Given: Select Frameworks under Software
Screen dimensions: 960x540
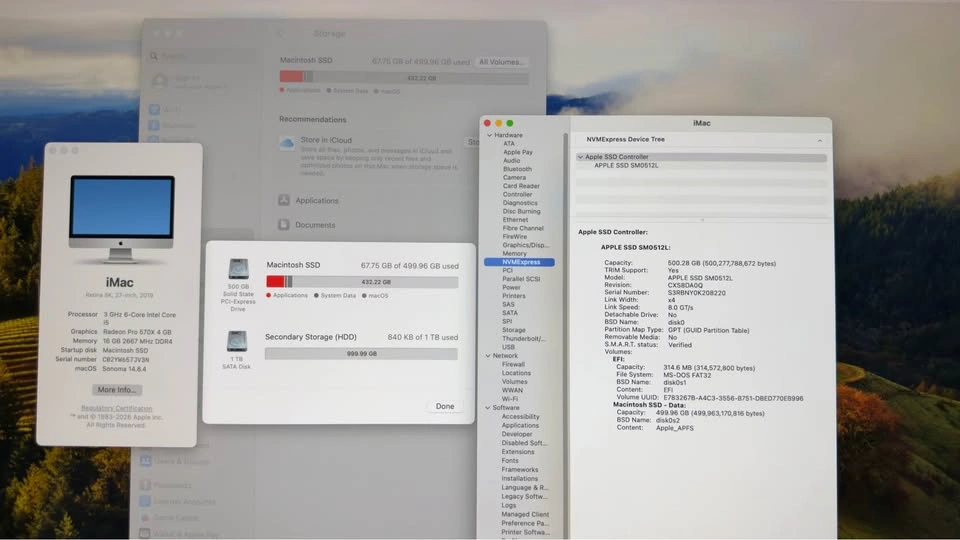Looking at the screenshot, I should 520,470.
